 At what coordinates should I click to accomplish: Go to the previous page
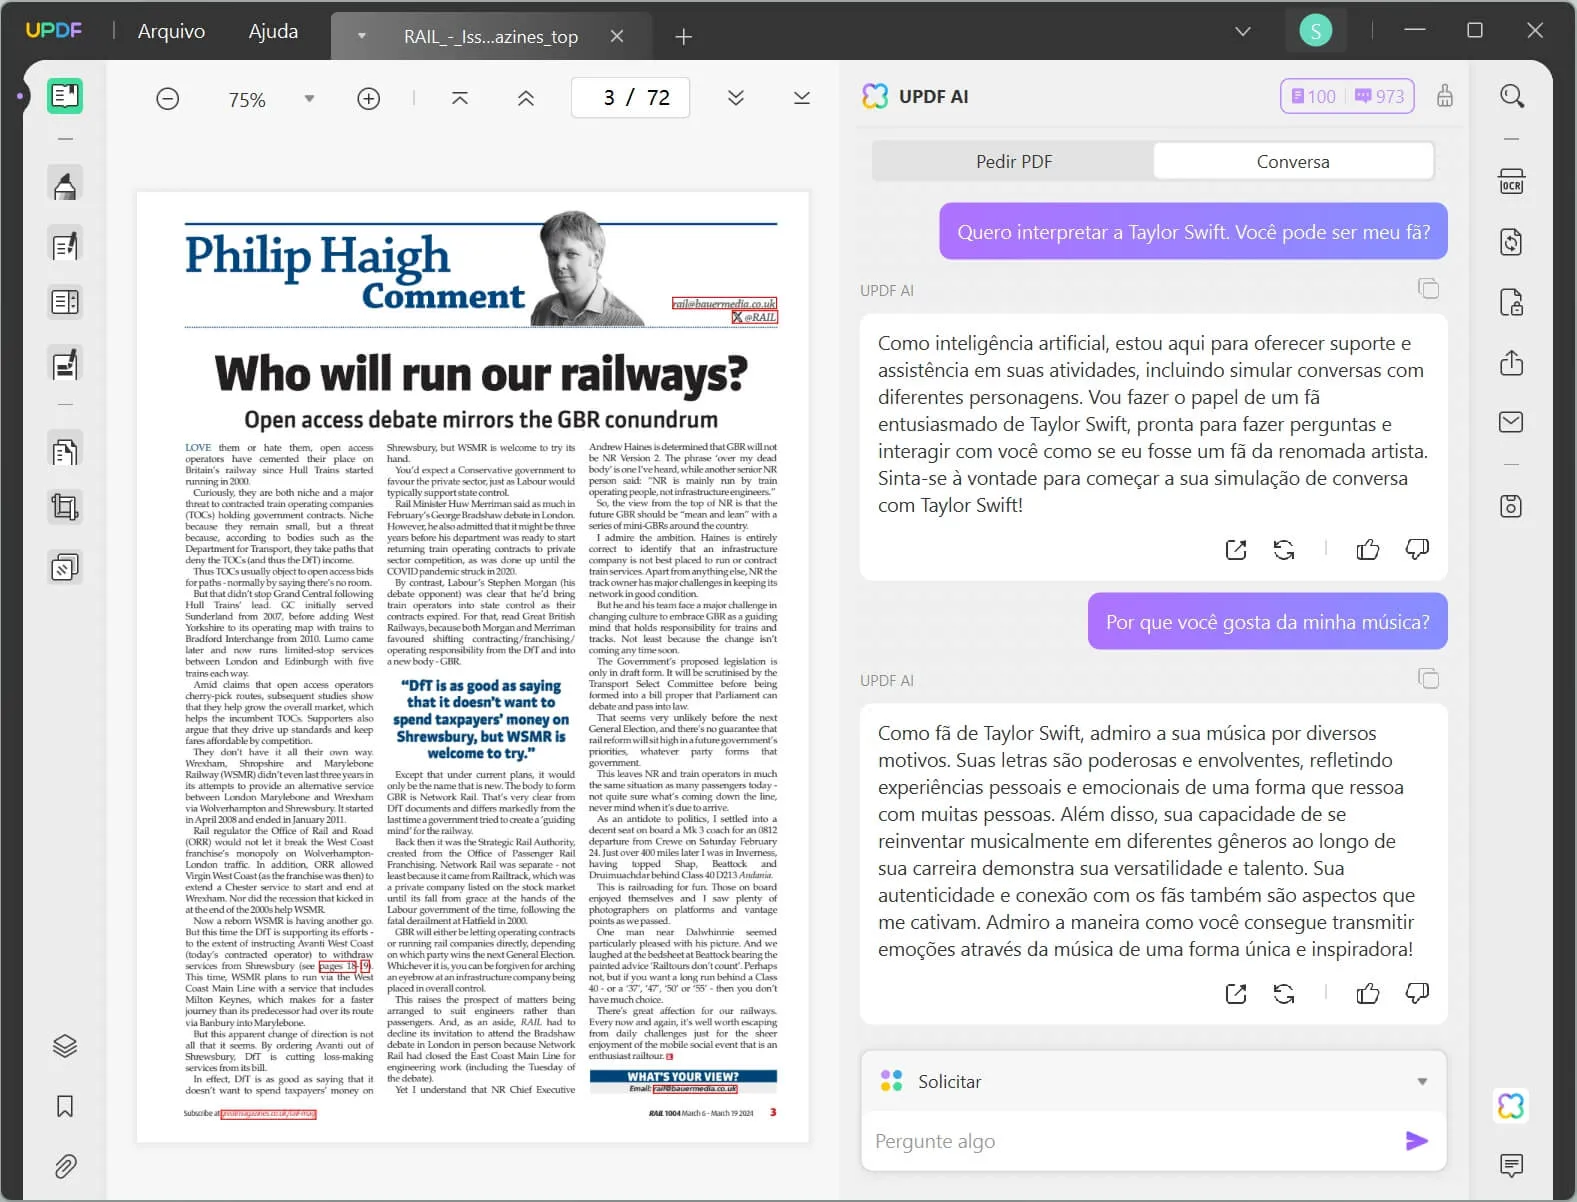pos(526,98)
